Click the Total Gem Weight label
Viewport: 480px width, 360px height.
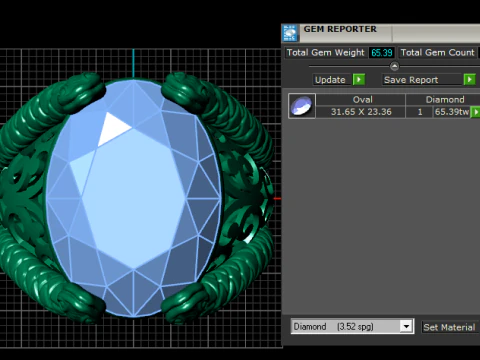326,53
